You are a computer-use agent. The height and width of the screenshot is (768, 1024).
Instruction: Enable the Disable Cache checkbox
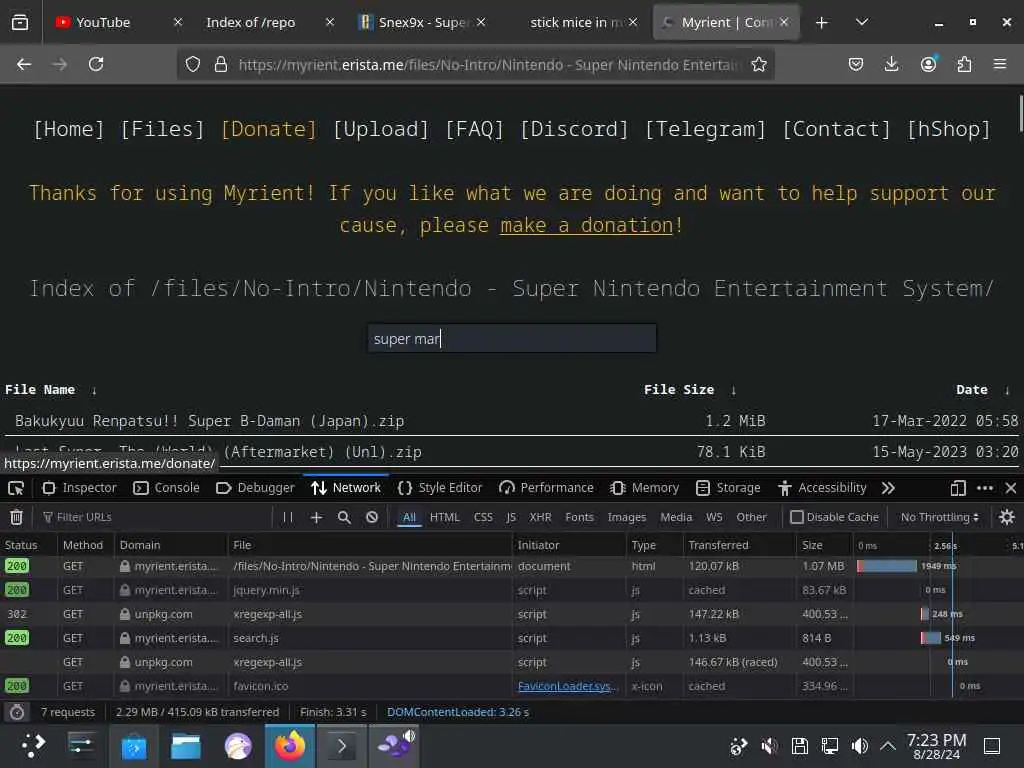click(x=797, y=517)
